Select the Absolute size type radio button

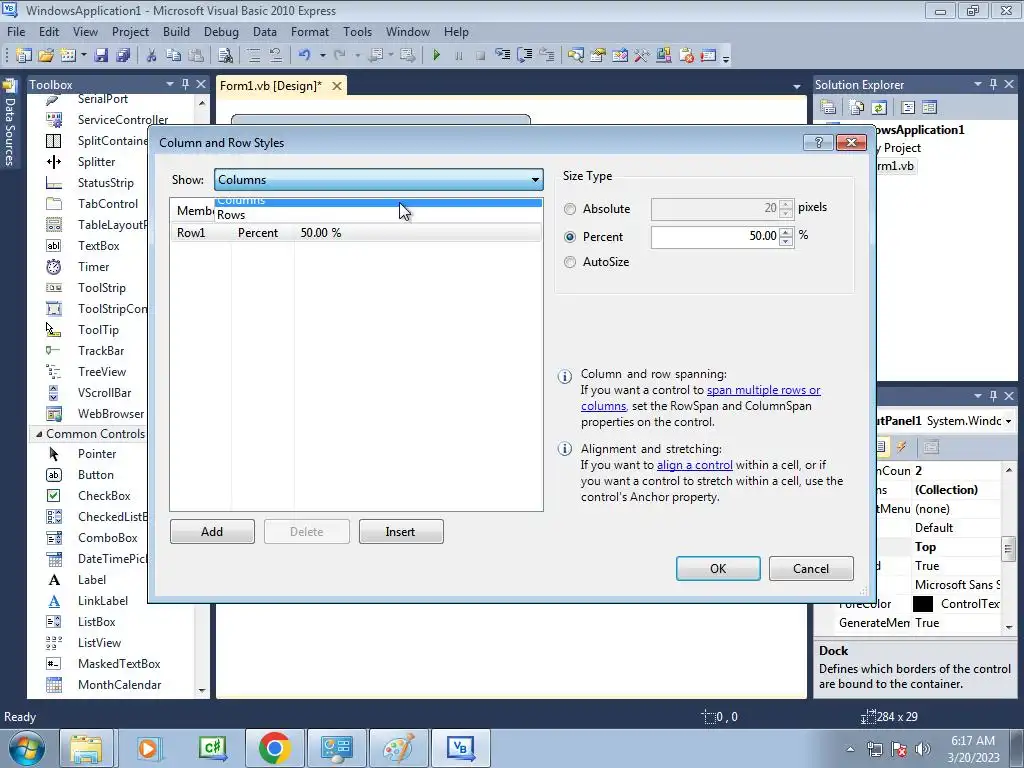point(570,209)
